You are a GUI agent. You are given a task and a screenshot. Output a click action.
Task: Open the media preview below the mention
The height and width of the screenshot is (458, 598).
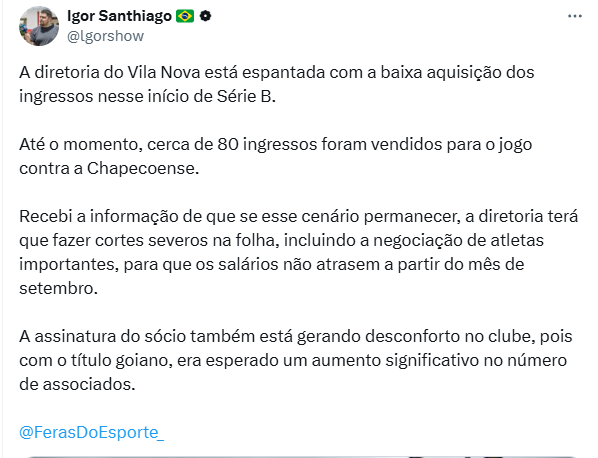[x=301, y=456]
